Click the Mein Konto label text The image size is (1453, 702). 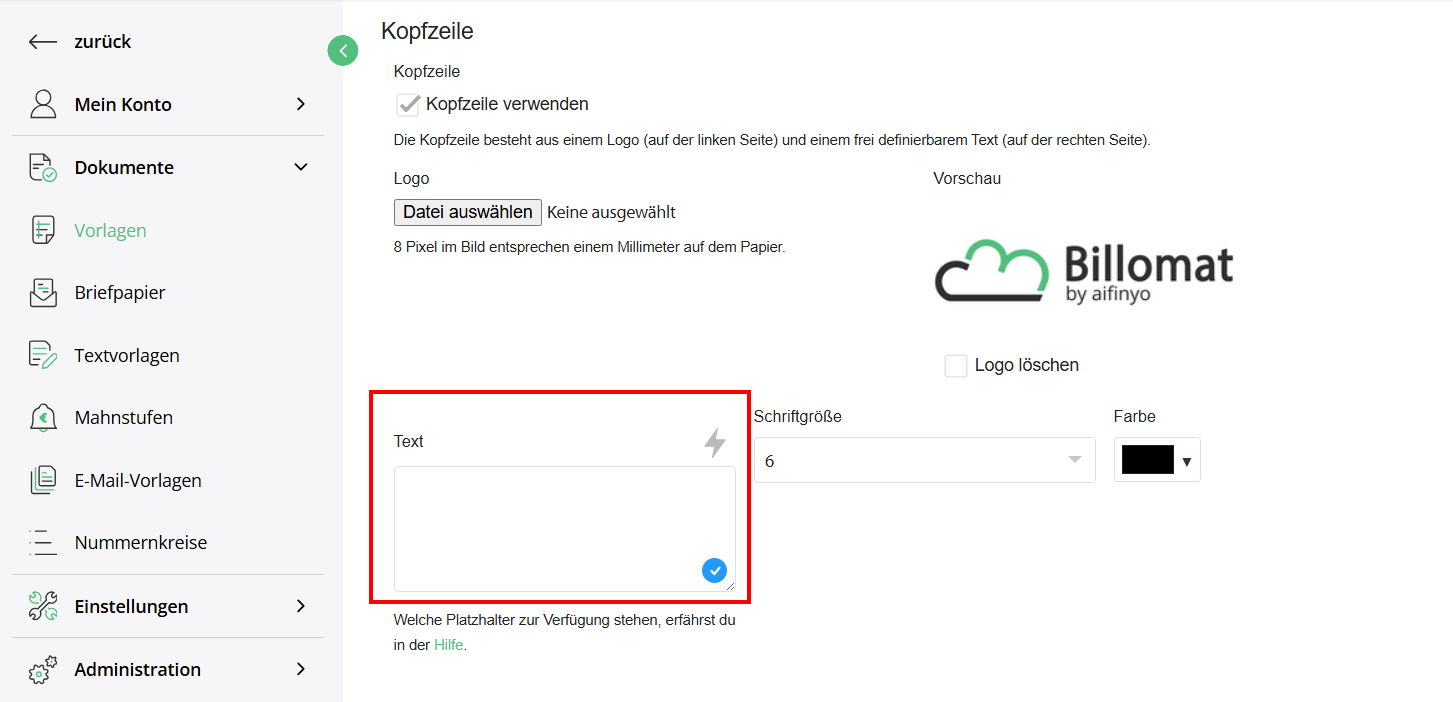coord(123,104)
